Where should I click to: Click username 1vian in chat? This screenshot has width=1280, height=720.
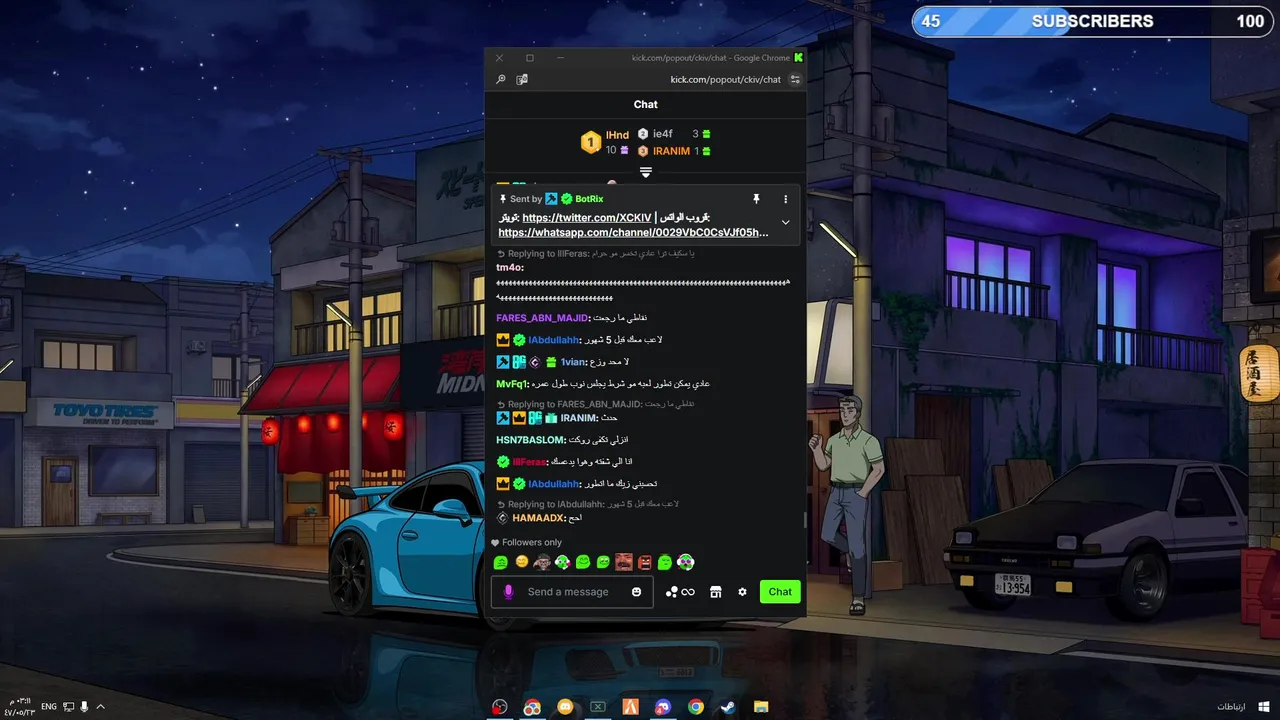[573, 362]
